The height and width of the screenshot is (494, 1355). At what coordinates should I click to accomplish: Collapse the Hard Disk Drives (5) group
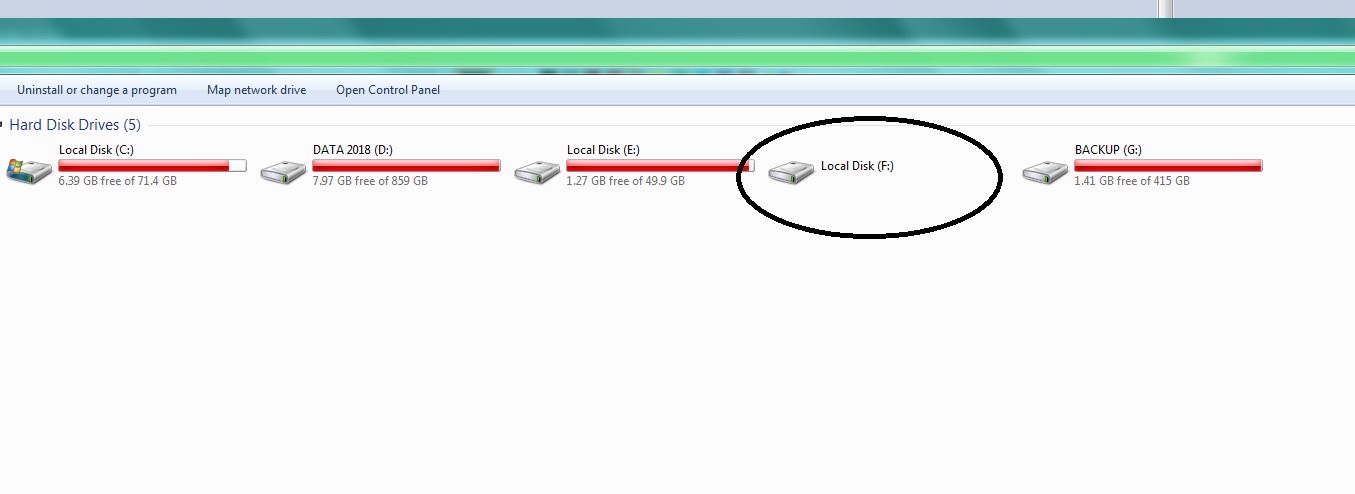[75, 125]
